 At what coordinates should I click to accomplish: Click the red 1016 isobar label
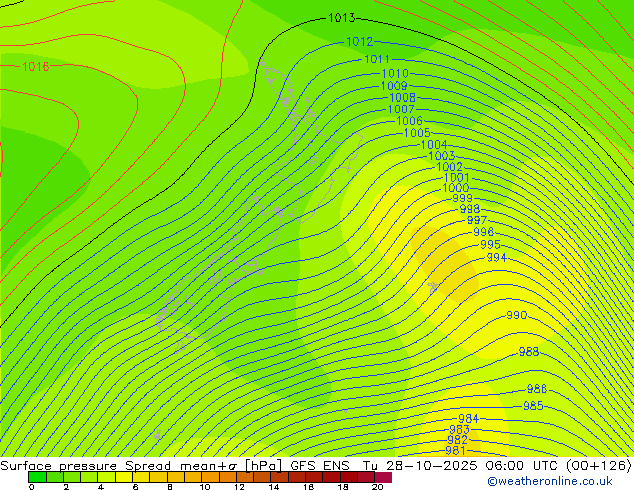pyautogui.click(x=36, y=66)
